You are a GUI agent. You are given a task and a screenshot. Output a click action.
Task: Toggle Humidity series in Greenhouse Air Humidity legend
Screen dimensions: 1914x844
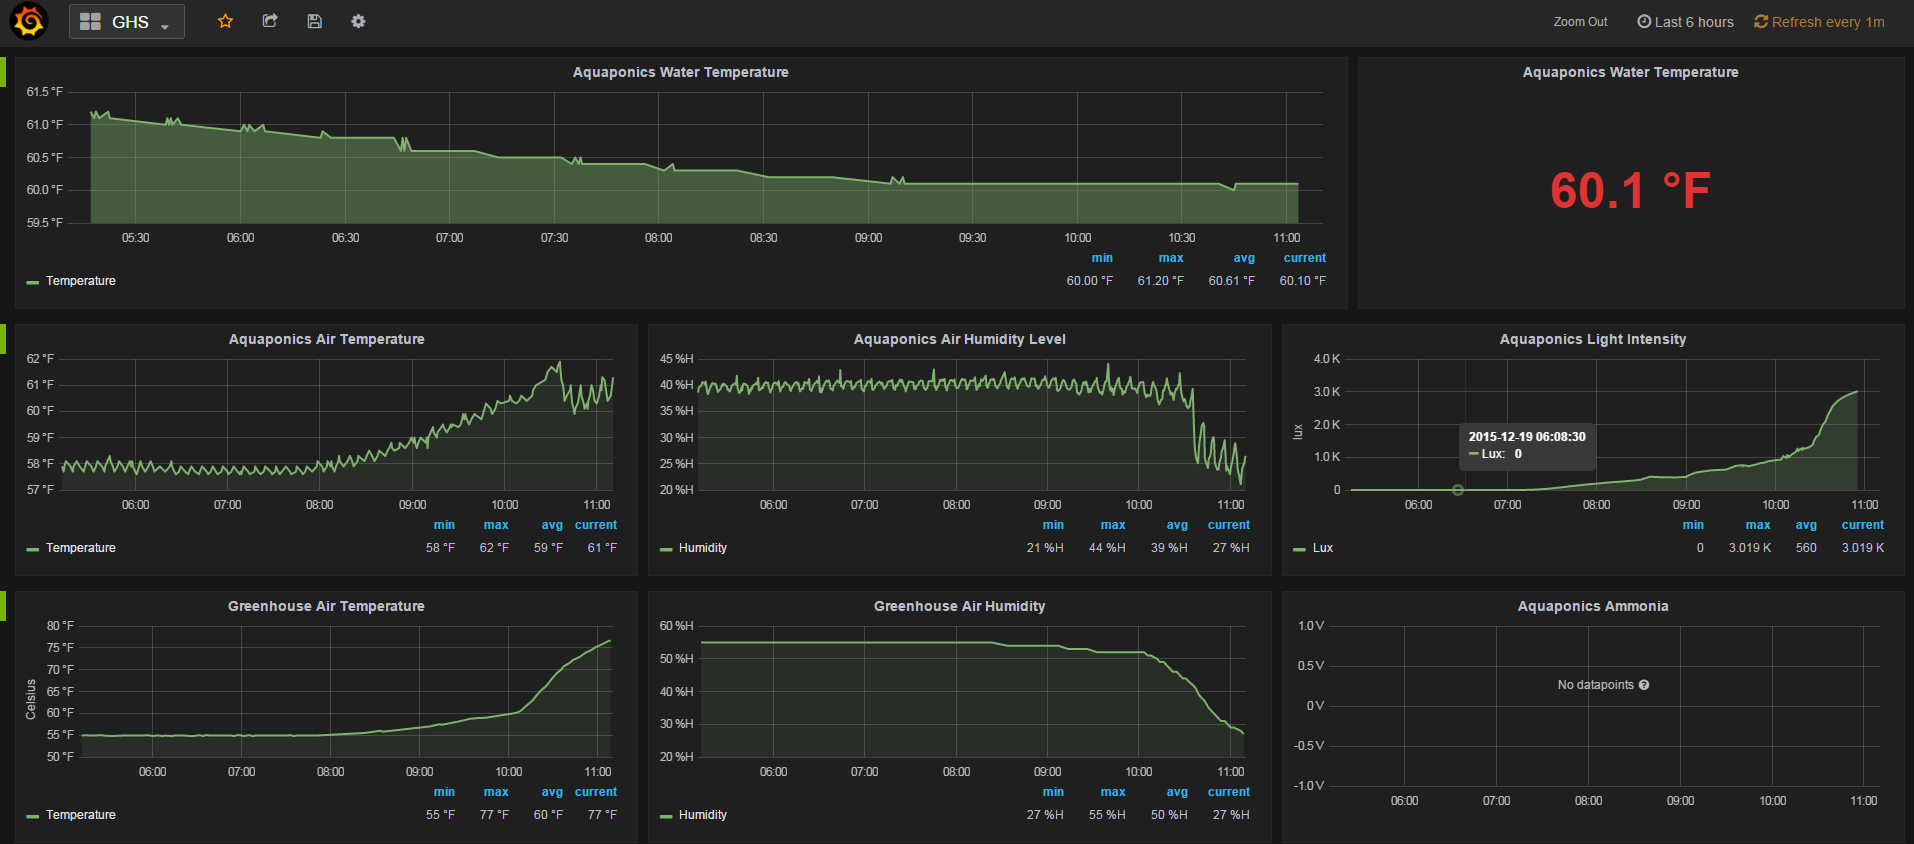[703, 815]
